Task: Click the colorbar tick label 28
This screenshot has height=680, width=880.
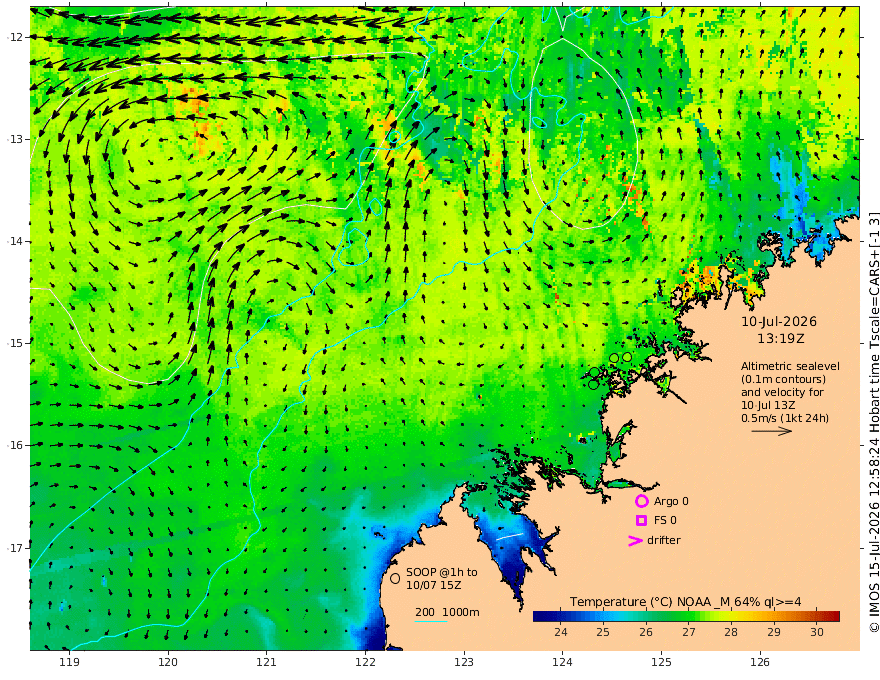Action: tap(731, 632)
